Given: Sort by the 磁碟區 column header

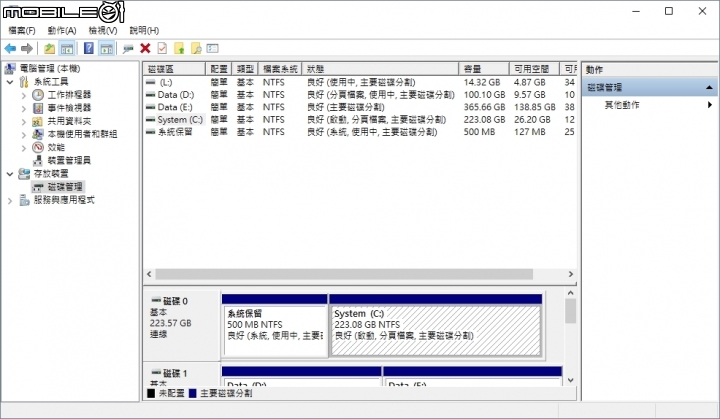Looking at the screenshot, I should tap(174, 69).
